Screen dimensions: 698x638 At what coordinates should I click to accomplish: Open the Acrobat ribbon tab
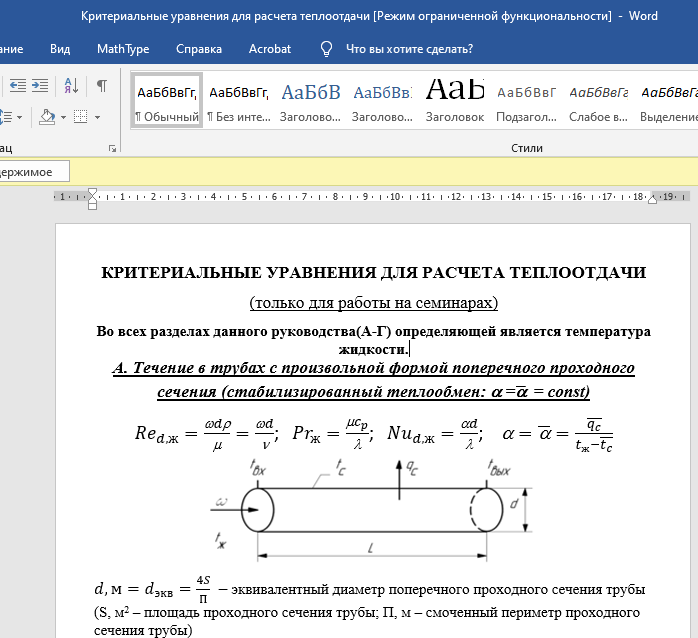270,48
